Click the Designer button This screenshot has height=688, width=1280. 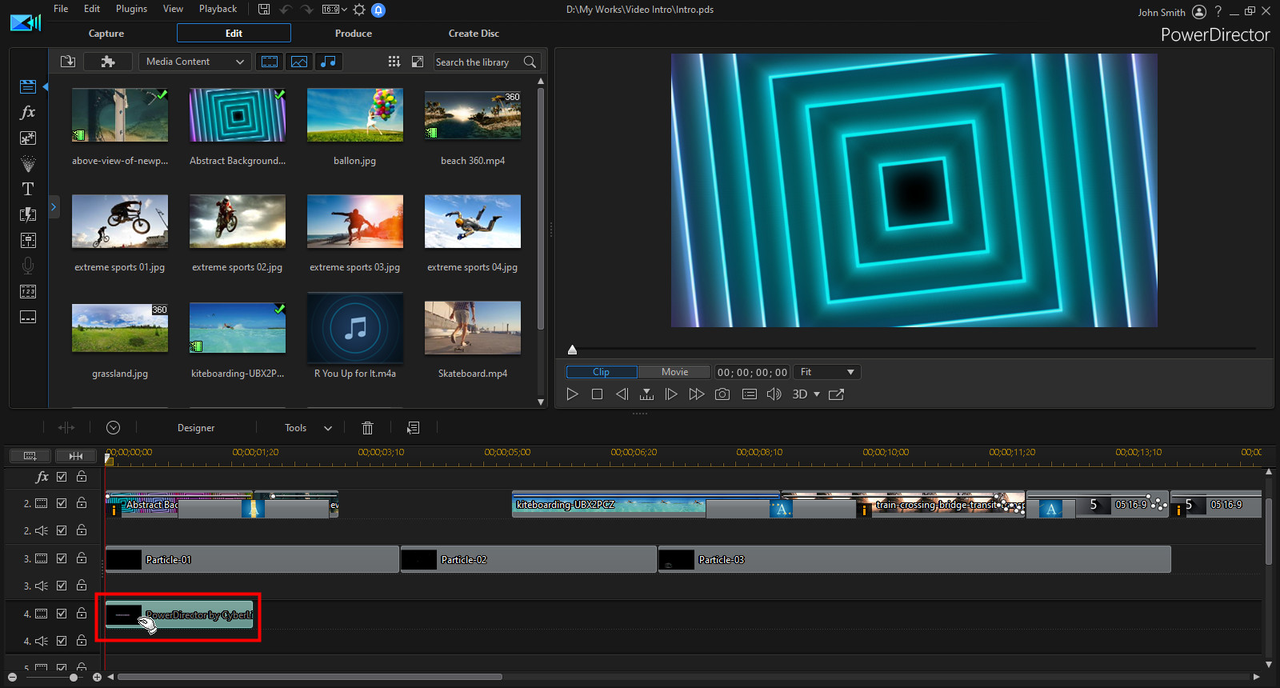tap(196, 428)
